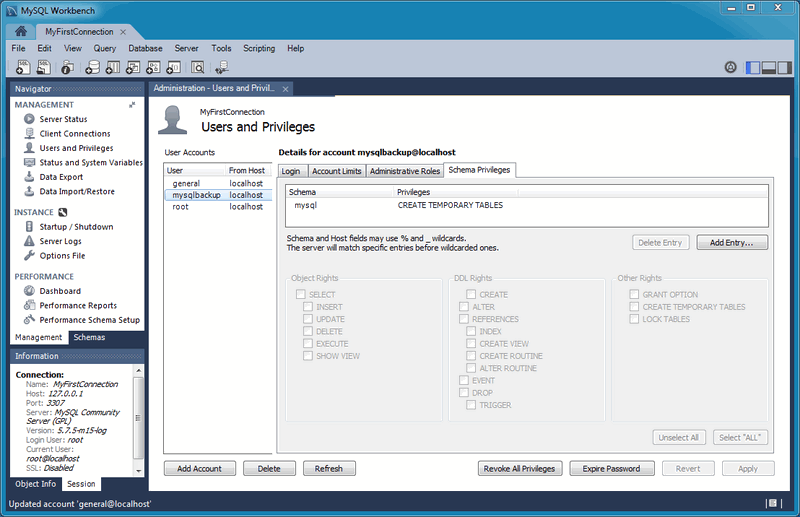This screenshot has width=800, height=517.
Task: Select the general user account row
Action: tap(218, 183)
